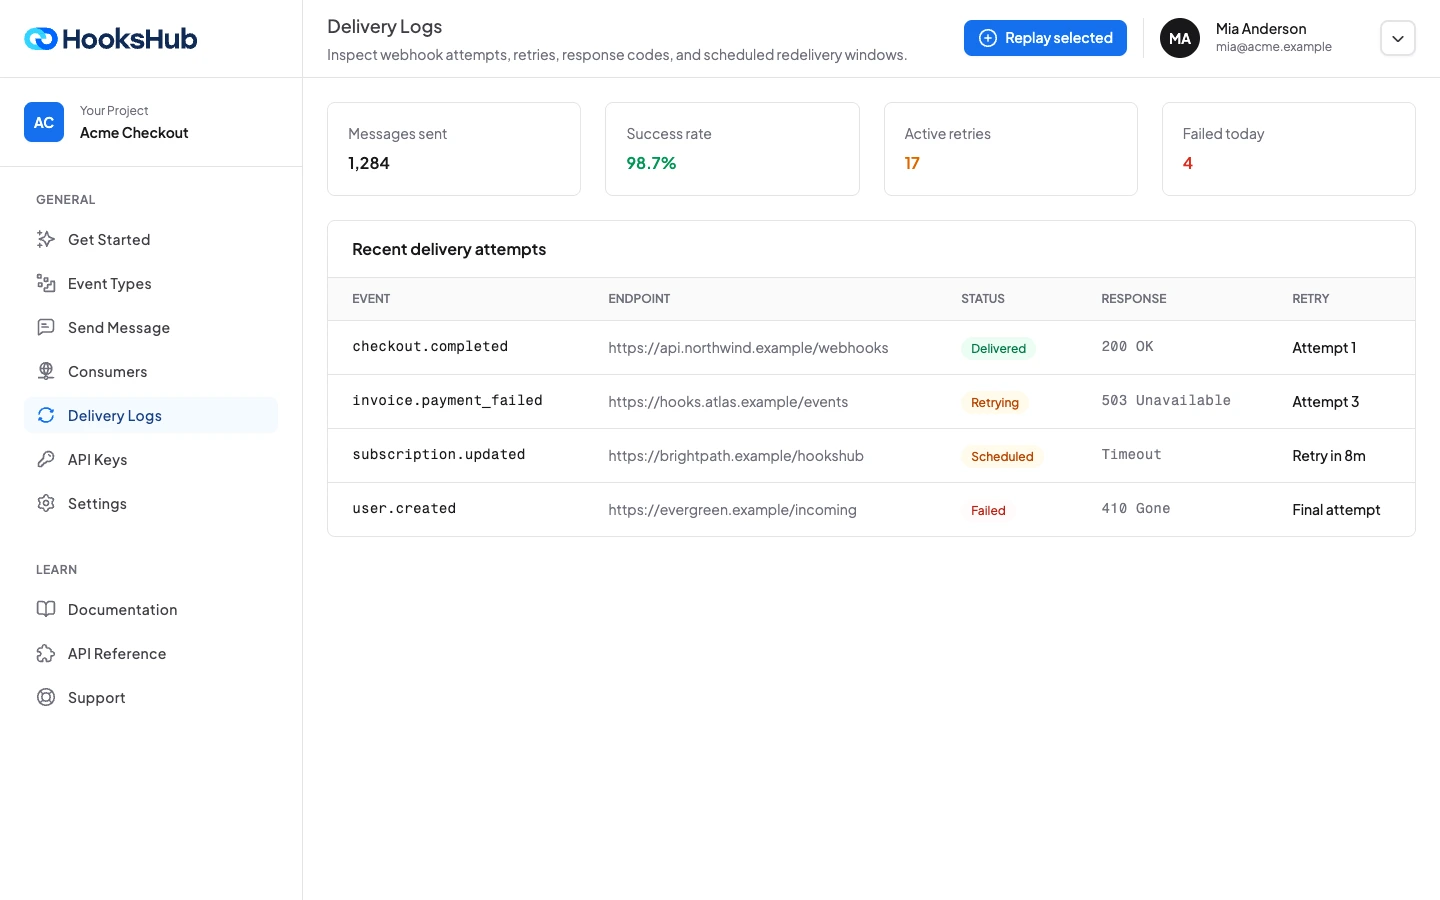
Task: Click the Documentation book icon
Action: point(46,609)
